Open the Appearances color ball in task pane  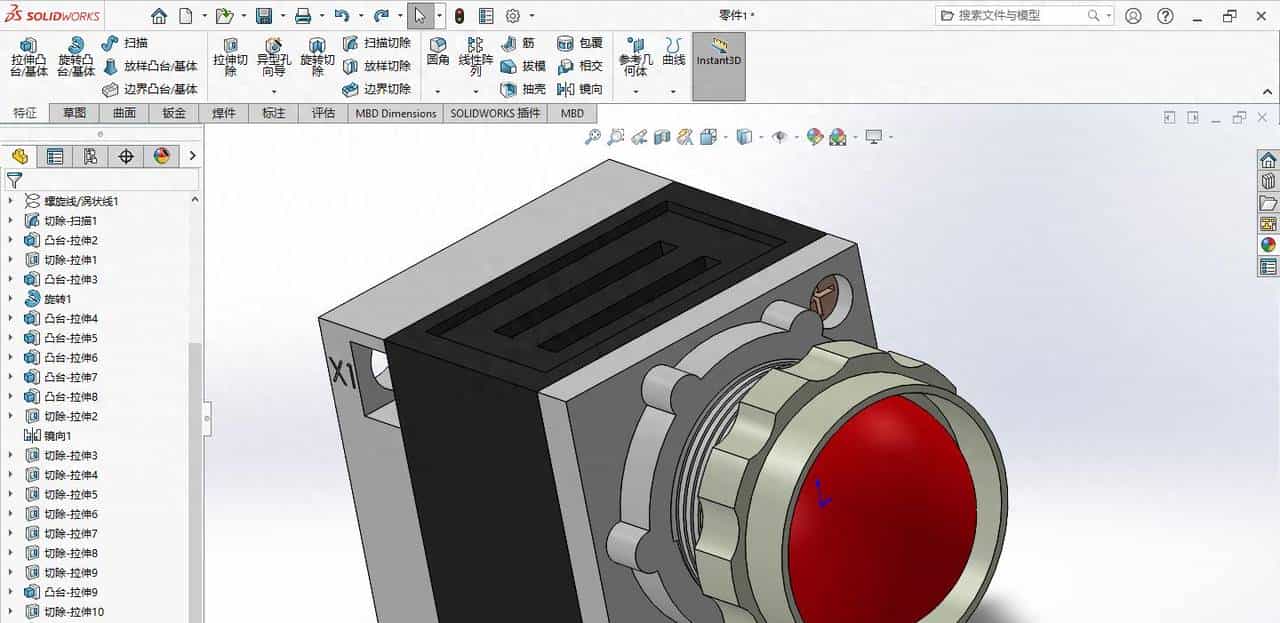(x=1268, y=245)
